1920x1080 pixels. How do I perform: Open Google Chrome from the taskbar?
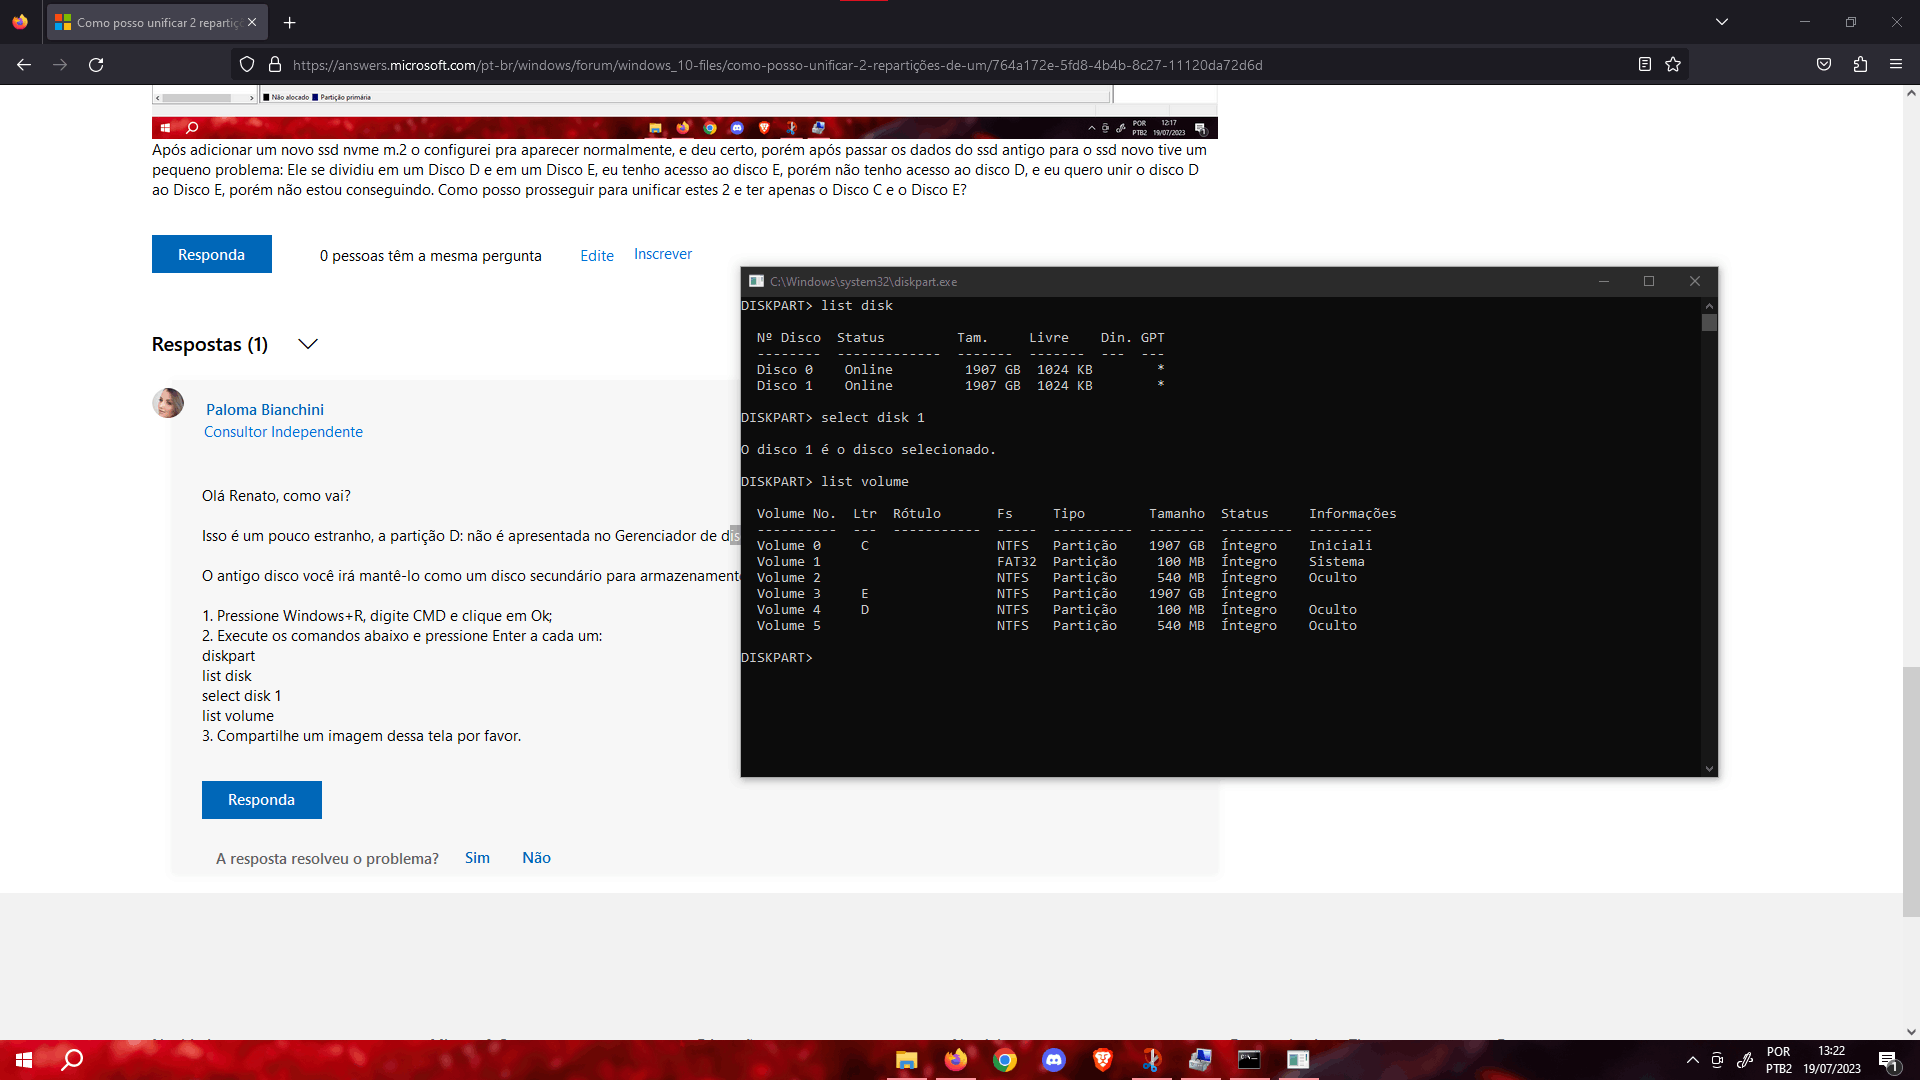tap(1005, 1060)
